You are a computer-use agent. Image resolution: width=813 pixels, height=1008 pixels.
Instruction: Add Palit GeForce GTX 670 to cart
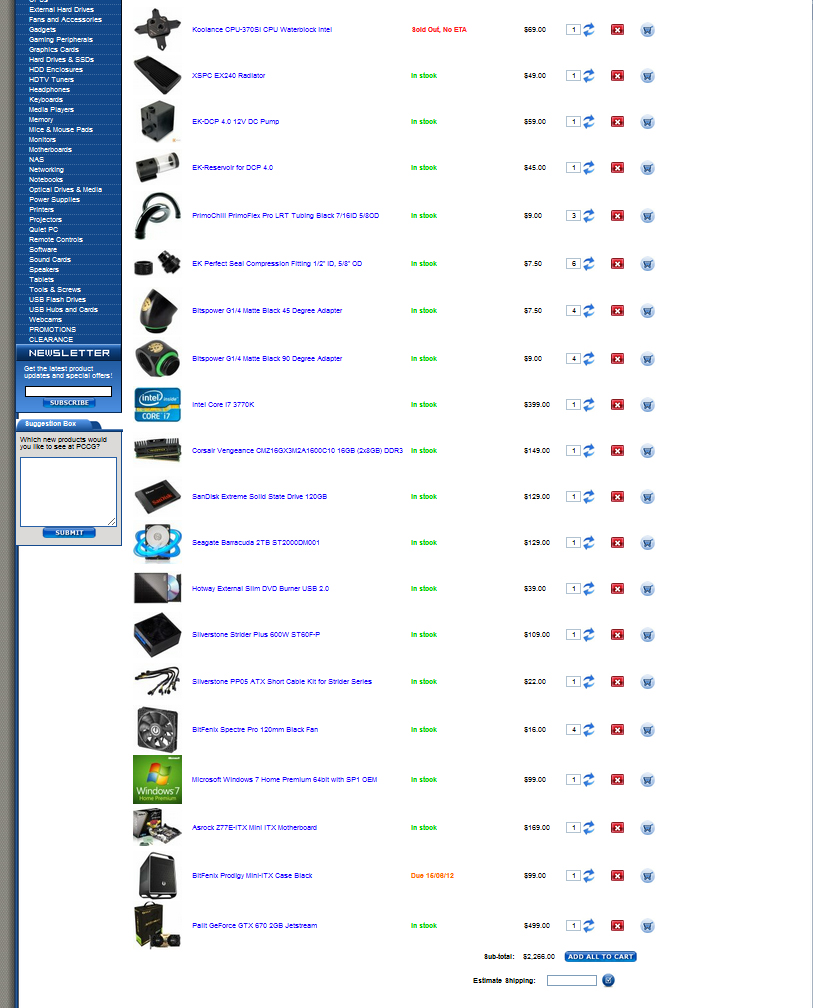click(x=647, y=926)
